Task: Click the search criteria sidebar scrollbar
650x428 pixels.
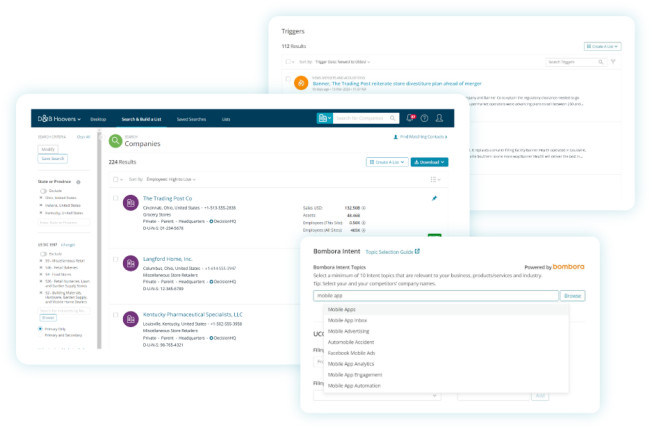Action: [x=99, y=239]
